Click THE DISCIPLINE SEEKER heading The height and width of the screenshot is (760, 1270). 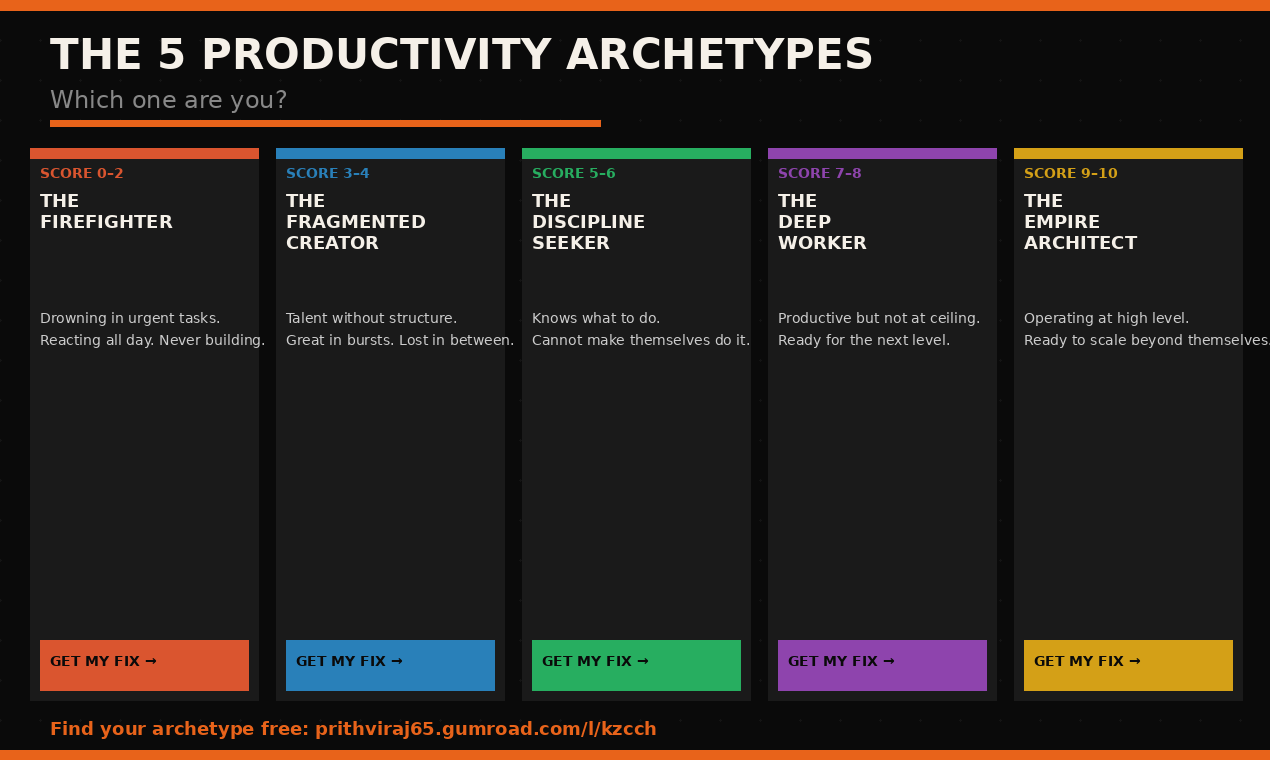coord(589,222)
